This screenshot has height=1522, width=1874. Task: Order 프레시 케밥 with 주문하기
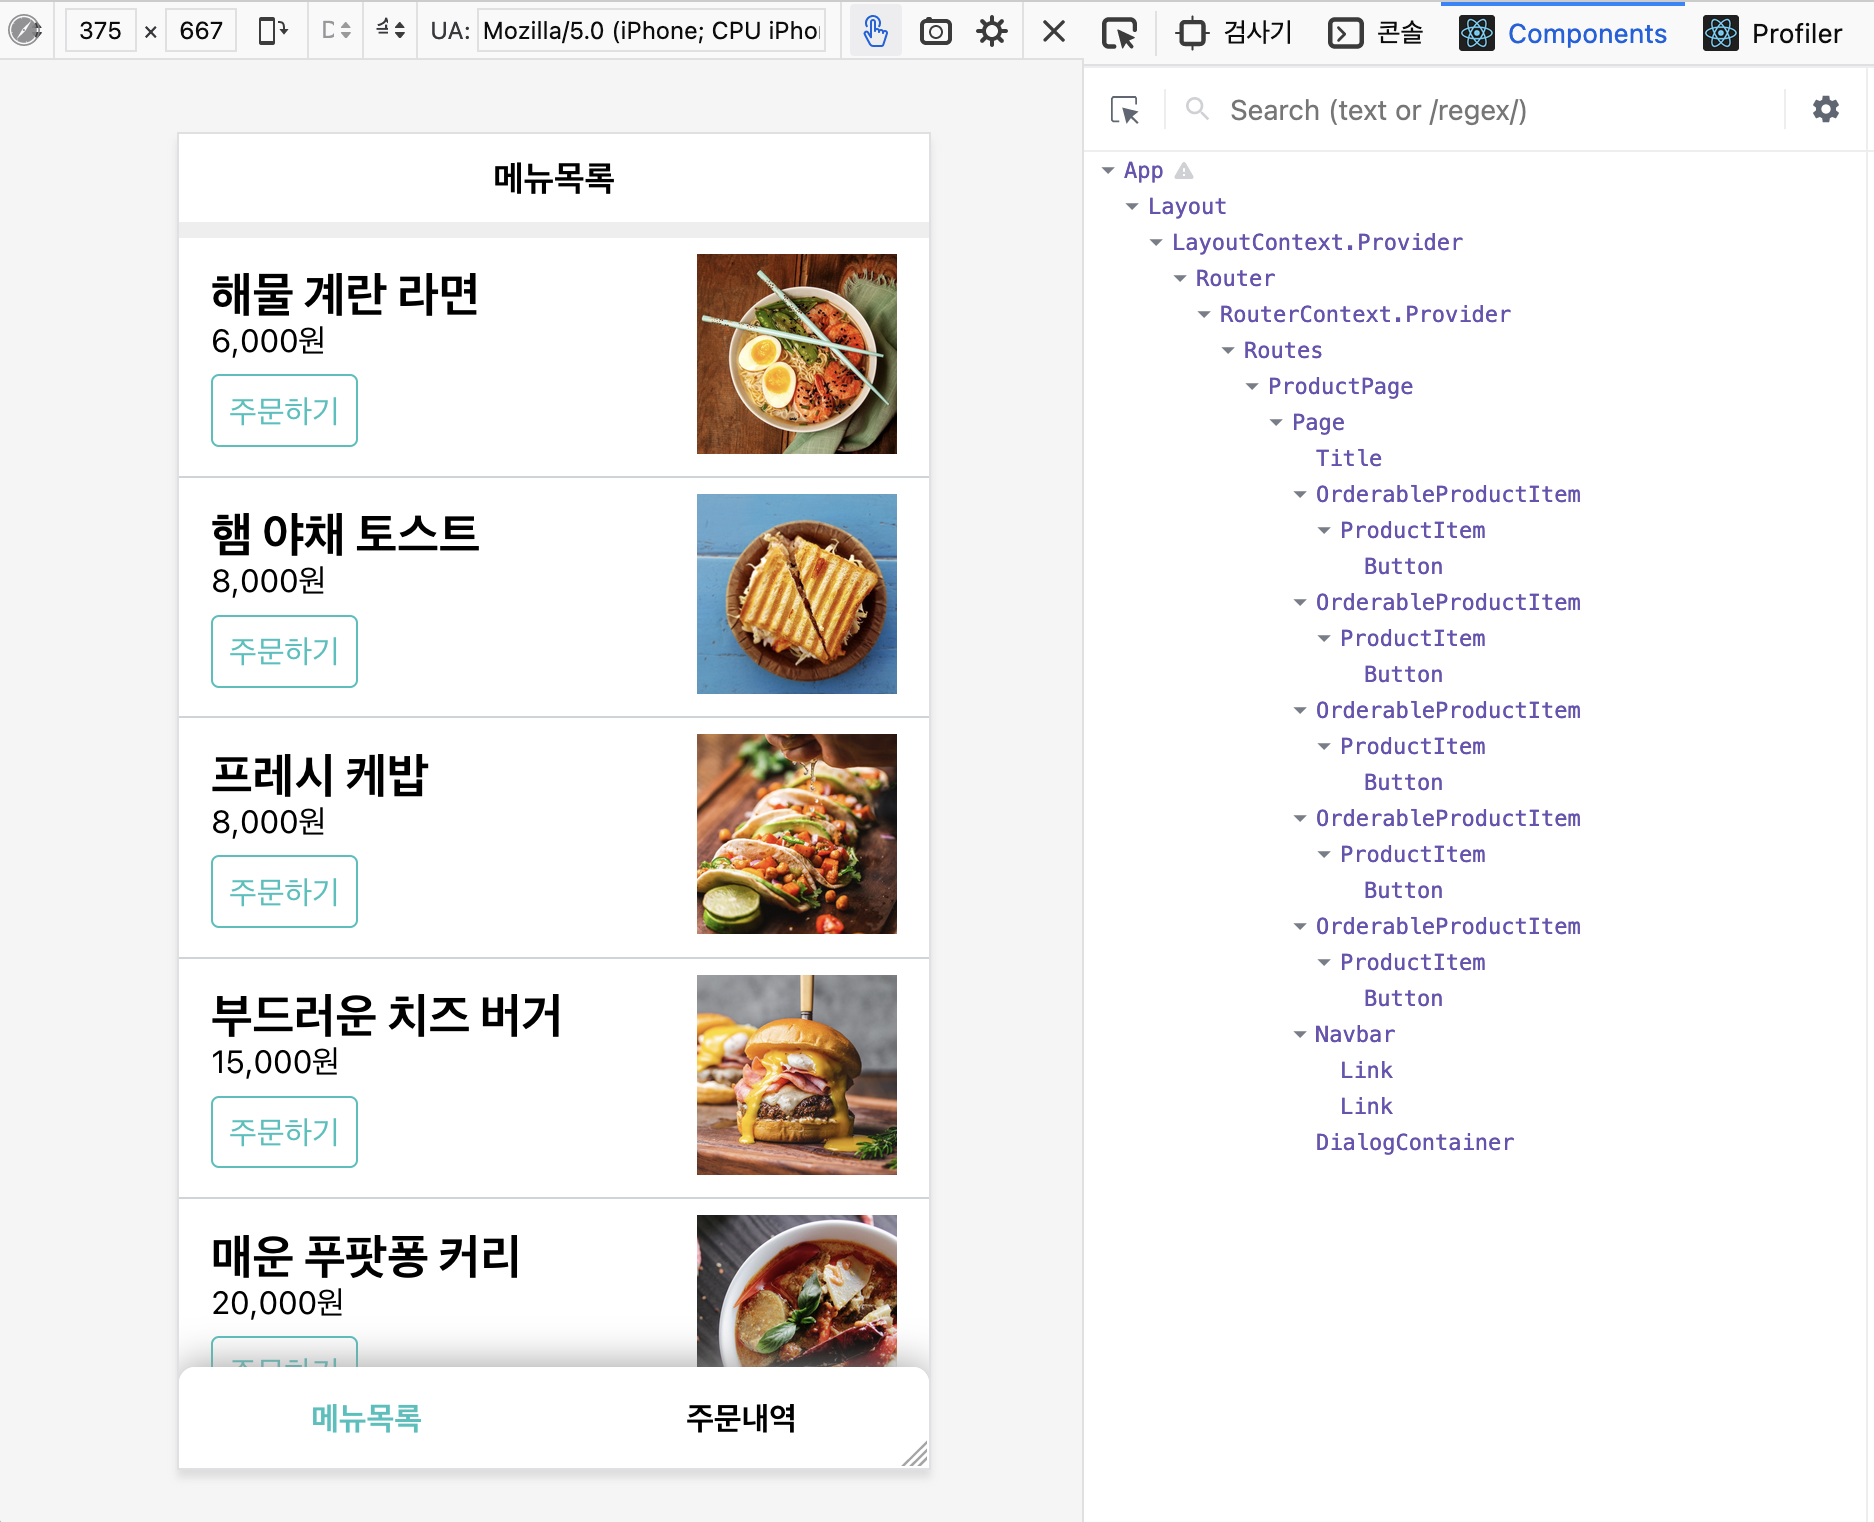click(284, 891)
